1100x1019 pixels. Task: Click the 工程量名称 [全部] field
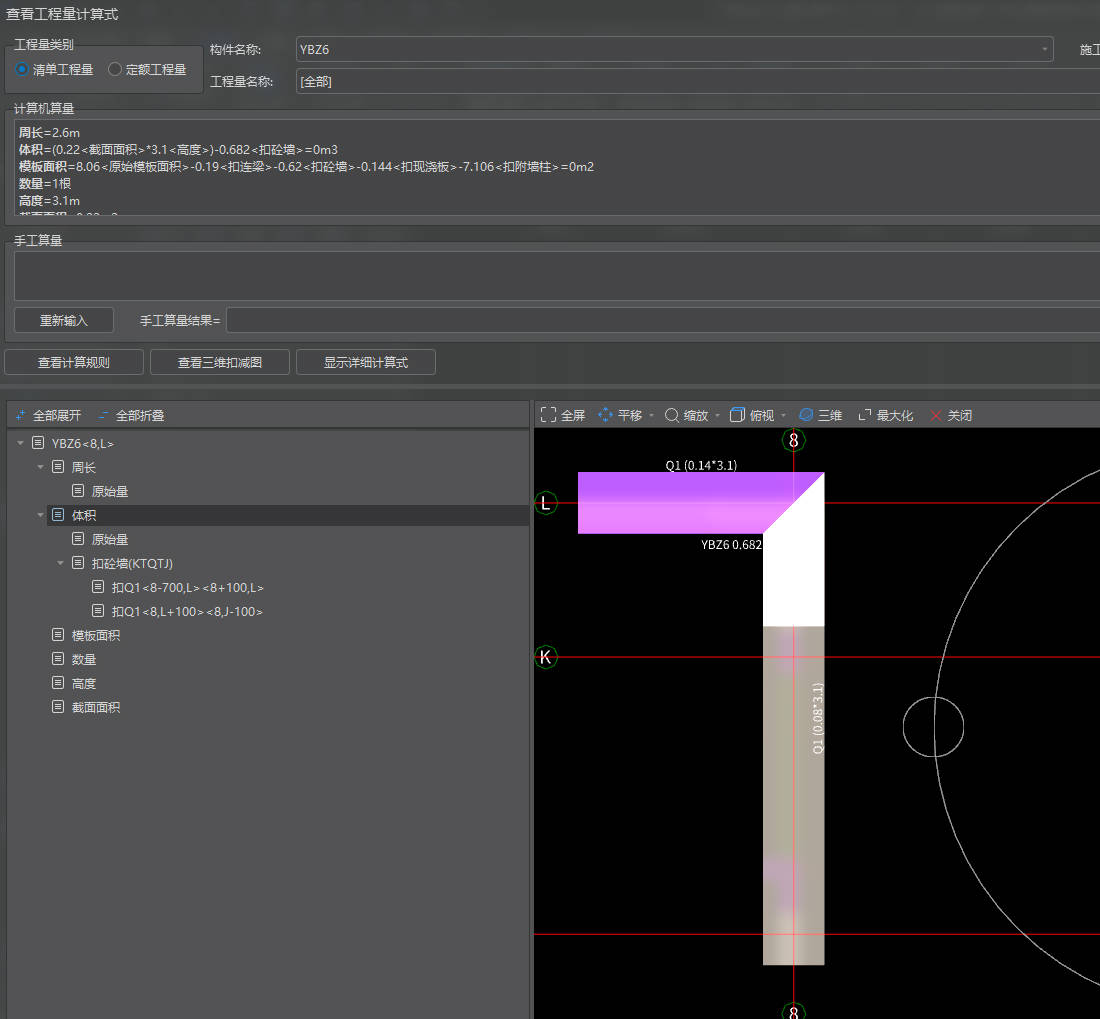[697, 81]
